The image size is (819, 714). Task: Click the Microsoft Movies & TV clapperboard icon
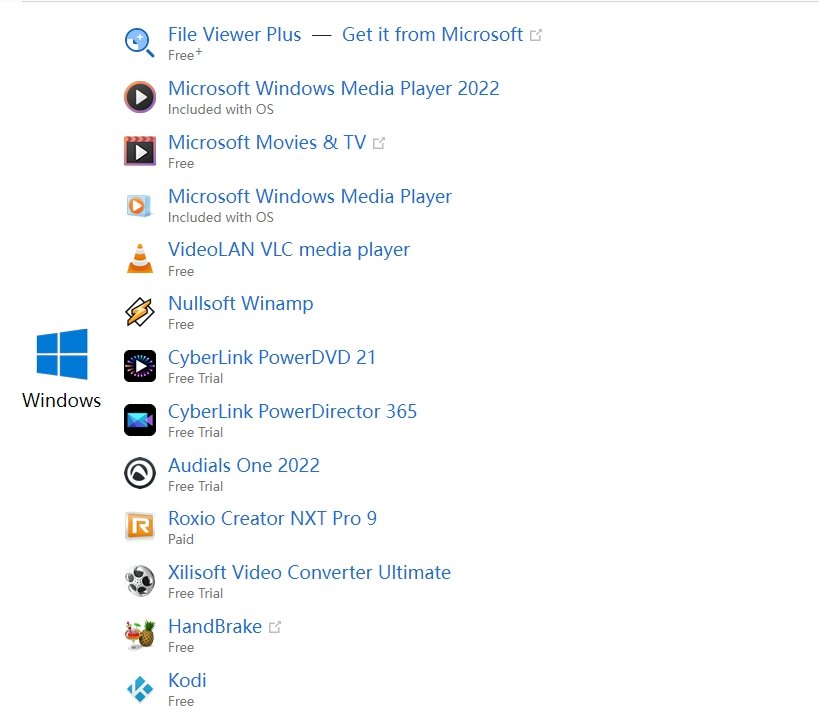pyautogui.click(x=139, y=151)
